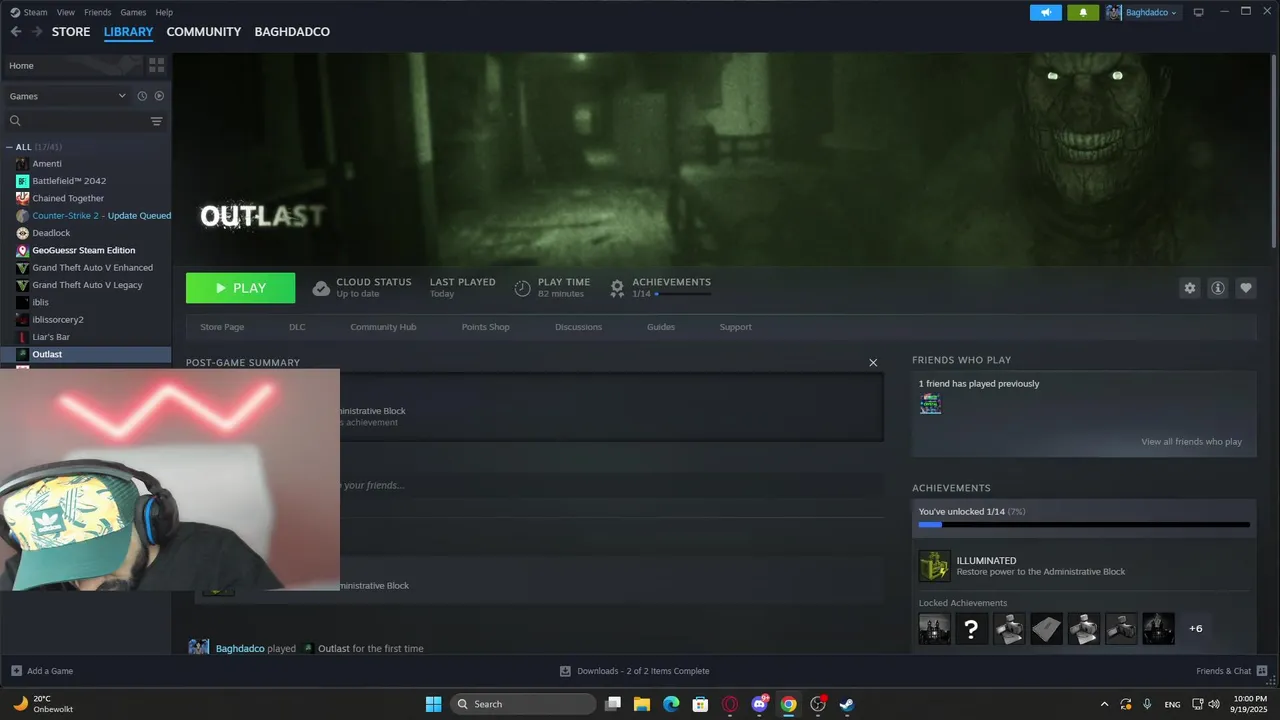The image size is (1280, 720).
Task: Select GeoGuessr Steam Edition in the list
Action: pyautogui.click(x=86, y=250)
